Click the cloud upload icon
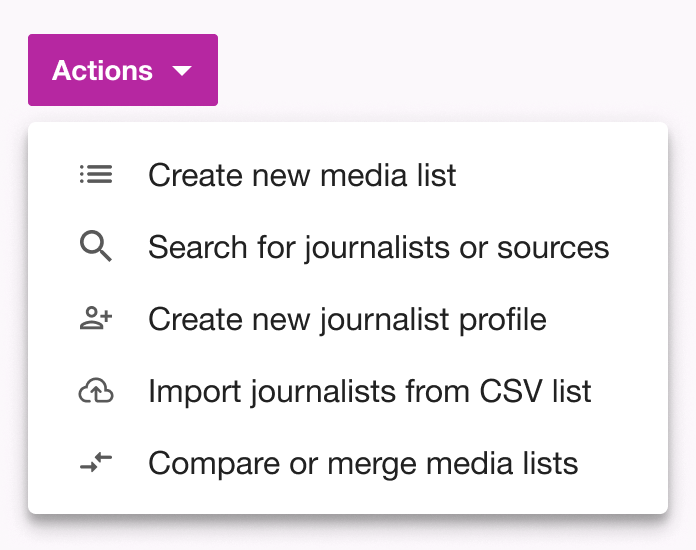The height and width of the screenshot is (550, 696). [x=96, y=390]
